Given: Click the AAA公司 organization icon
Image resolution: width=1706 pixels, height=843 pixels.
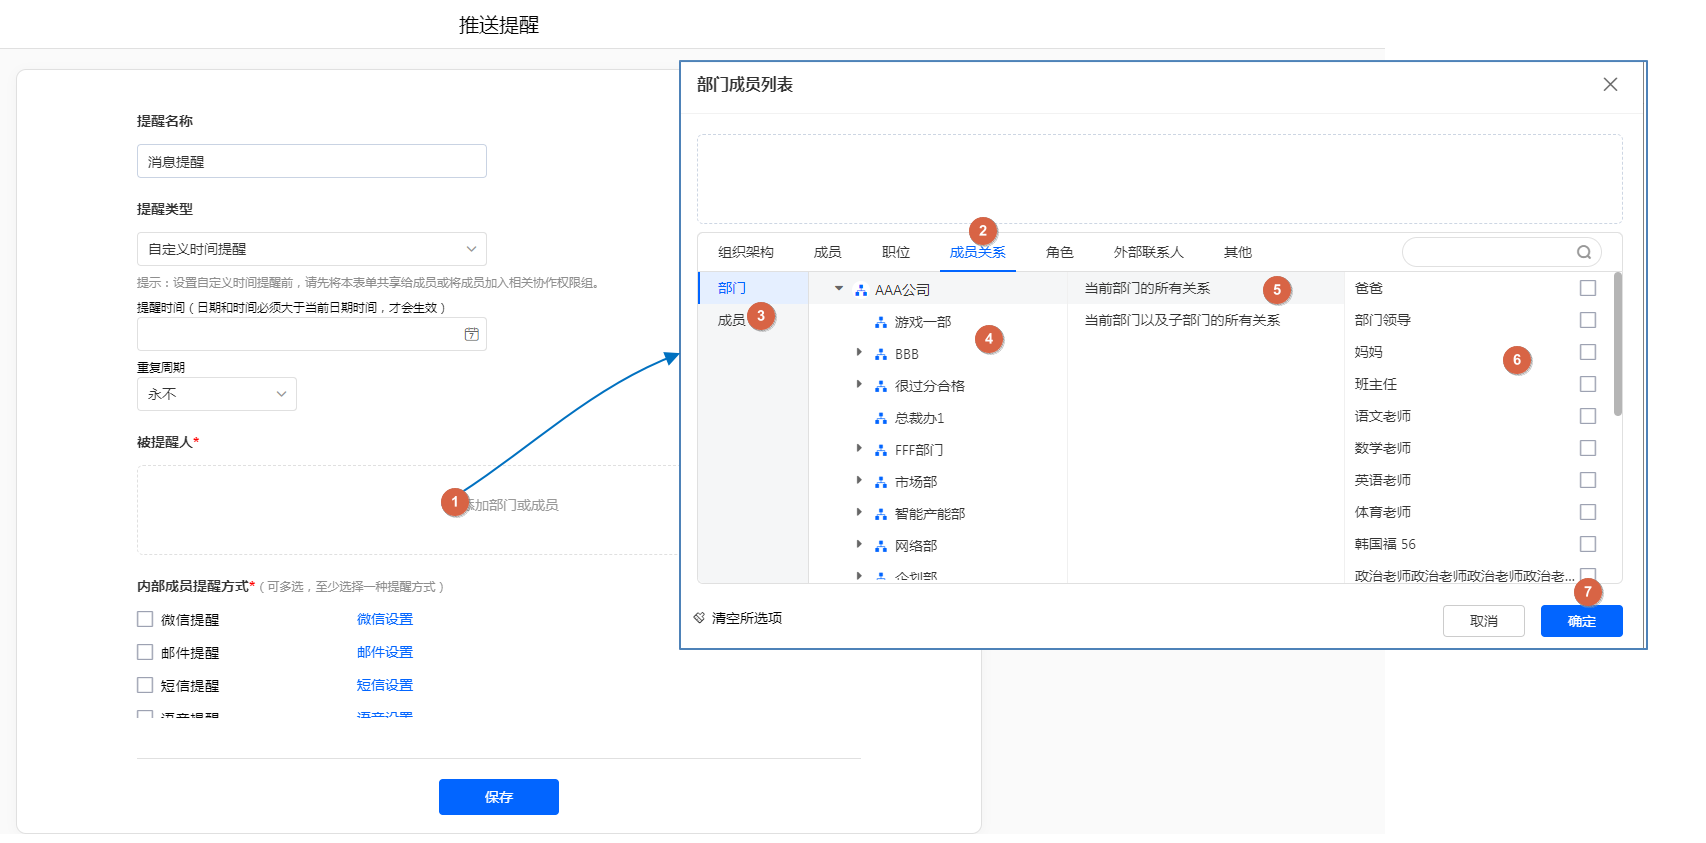Looking at the screenshot, I should (x=861, y=290).
